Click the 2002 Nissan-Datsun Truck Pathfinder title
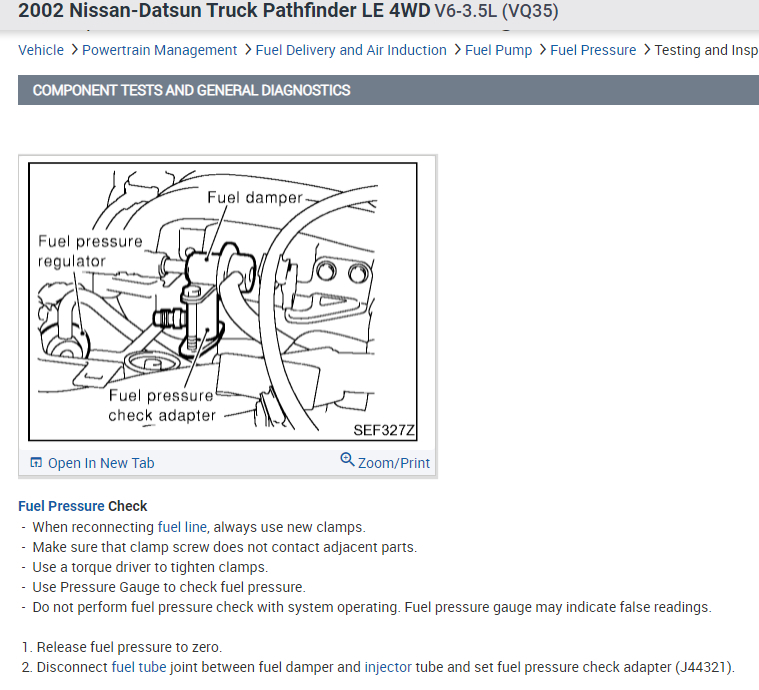This screenshot has width=759, height=690. (288, 11)
